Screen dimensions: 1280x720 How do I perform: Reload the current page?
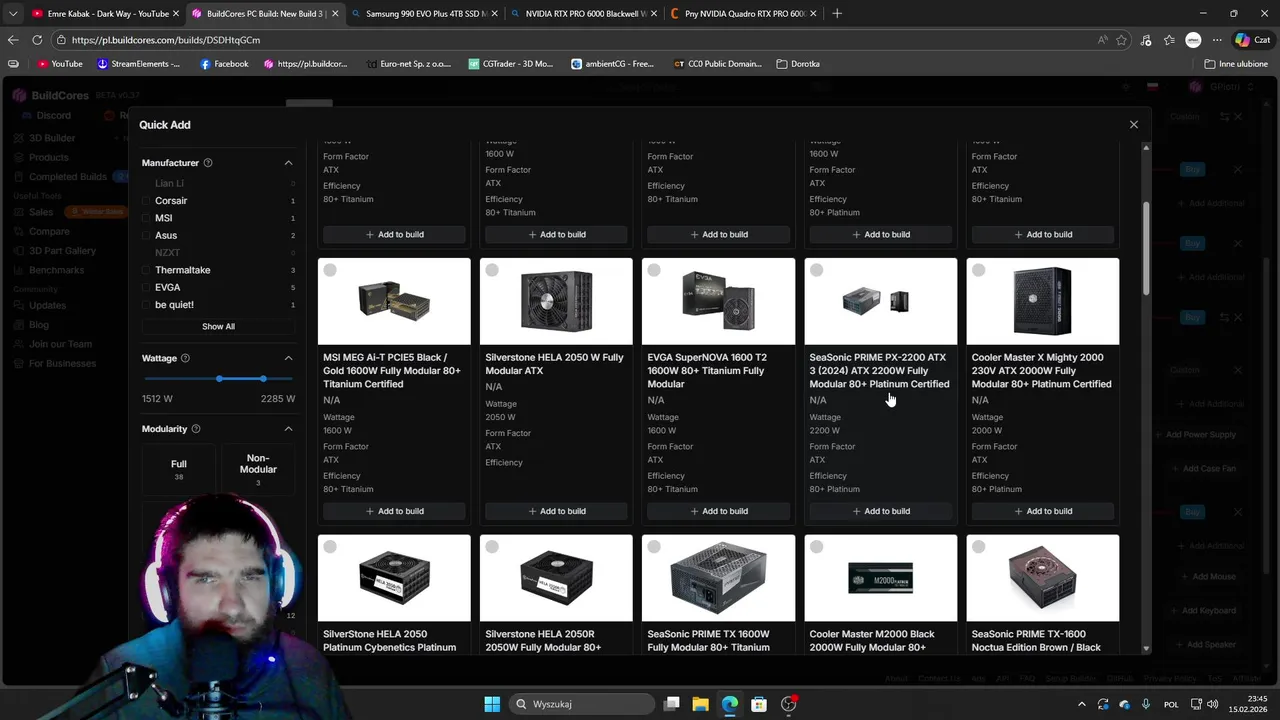pos(37,40)
